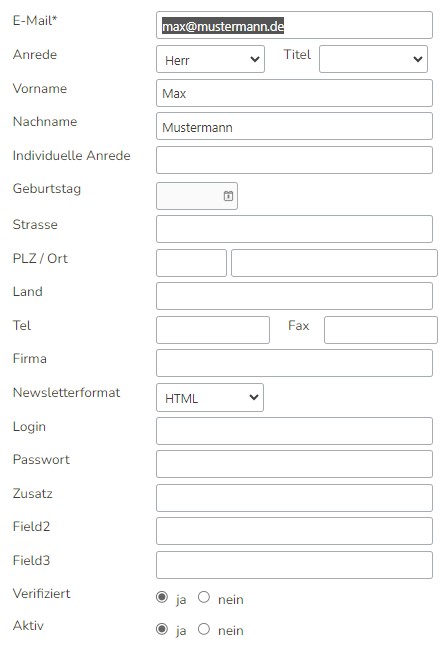Click the Ort city field

(334, 263)
